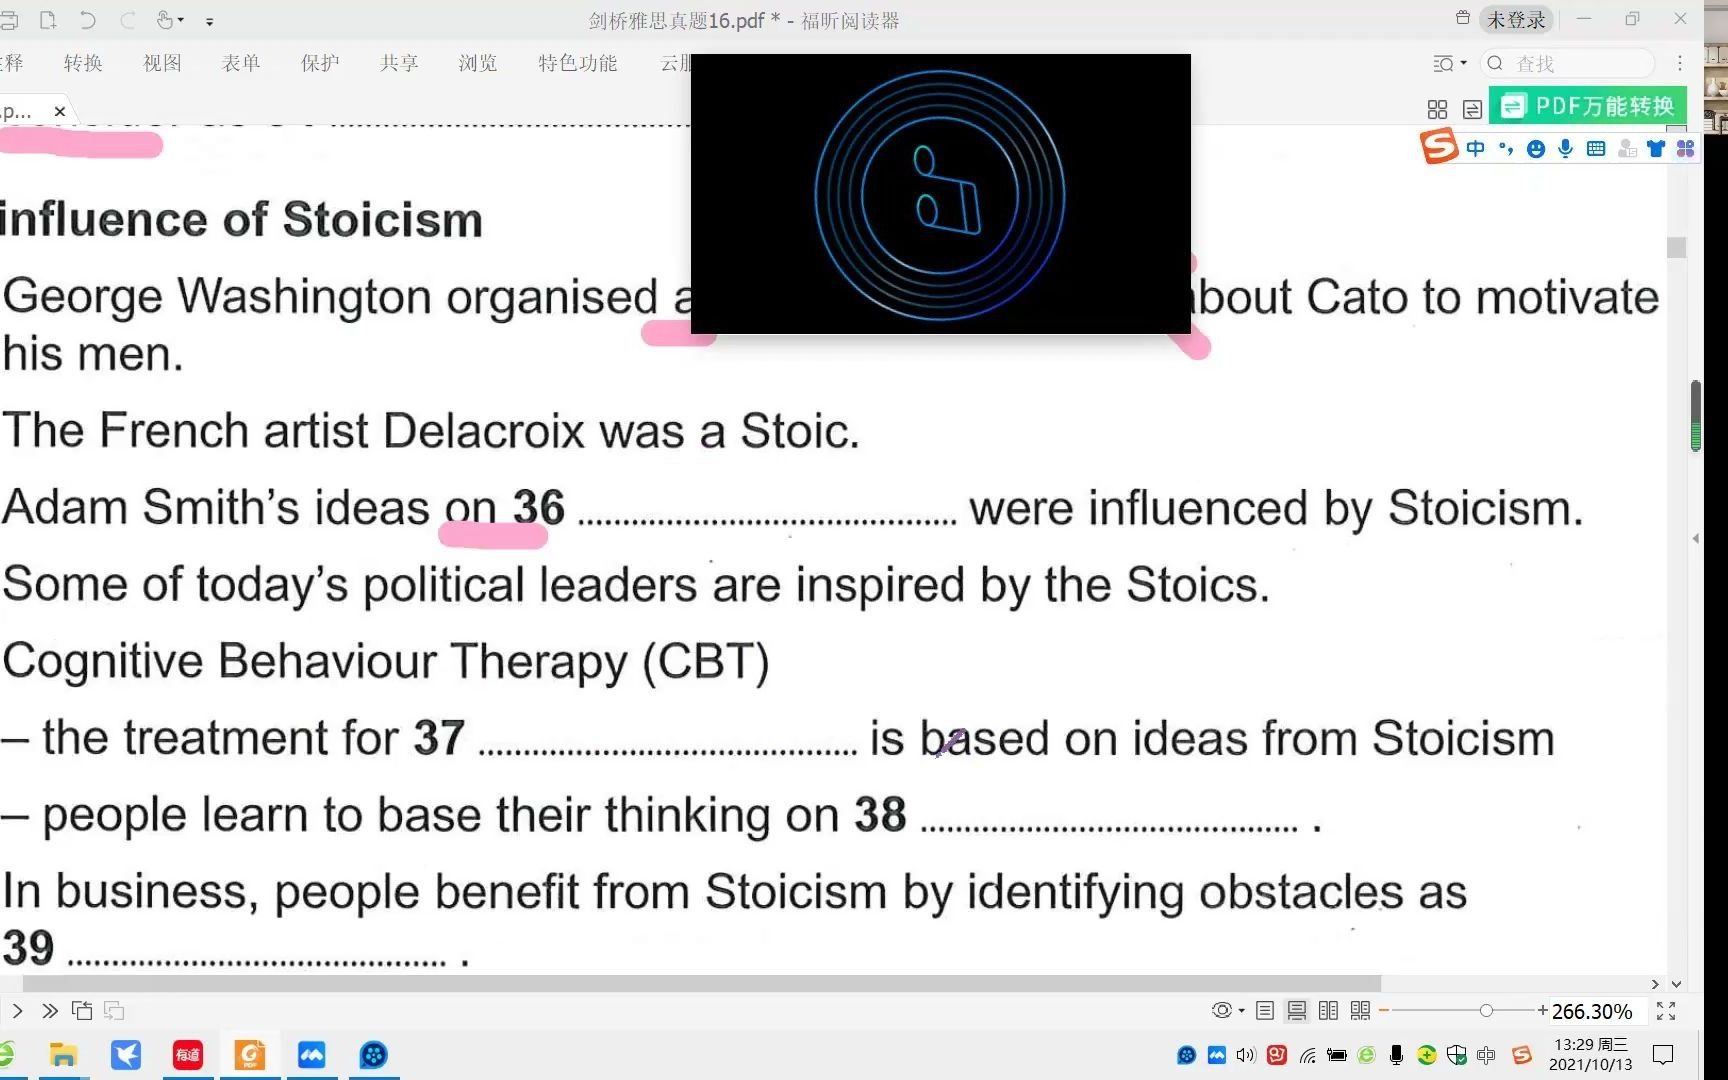1728x1080 pixels.
Task: Open File Explorer from the taskbar
Action: click(x=63, y=1055)
